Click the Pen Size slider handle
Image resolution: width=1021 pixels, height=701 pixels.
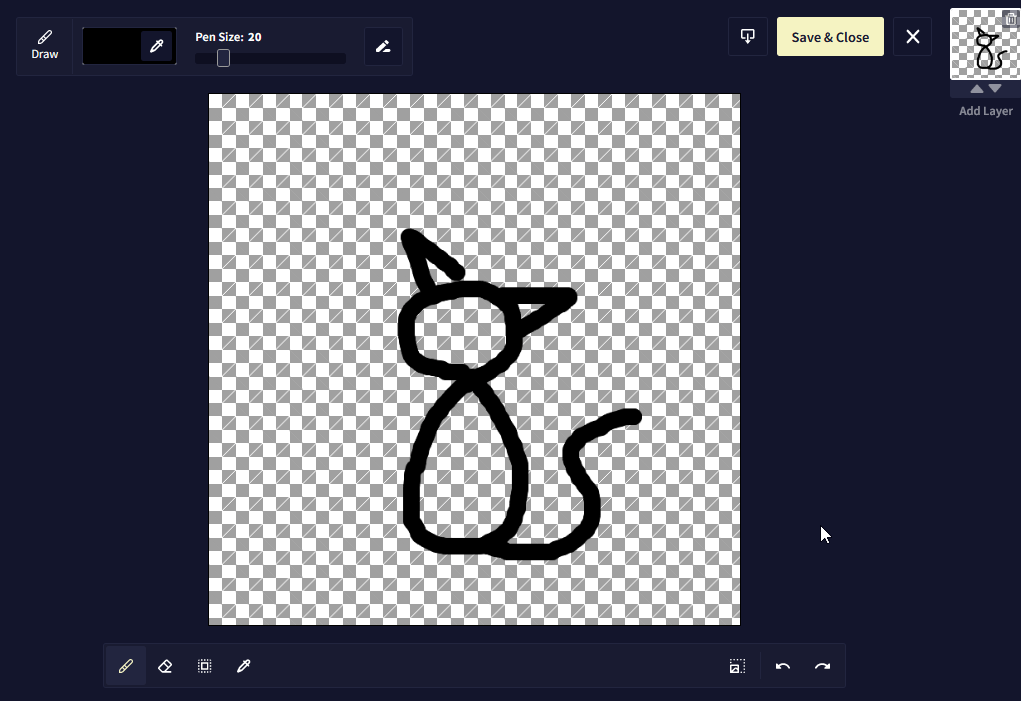click(223, 59)
